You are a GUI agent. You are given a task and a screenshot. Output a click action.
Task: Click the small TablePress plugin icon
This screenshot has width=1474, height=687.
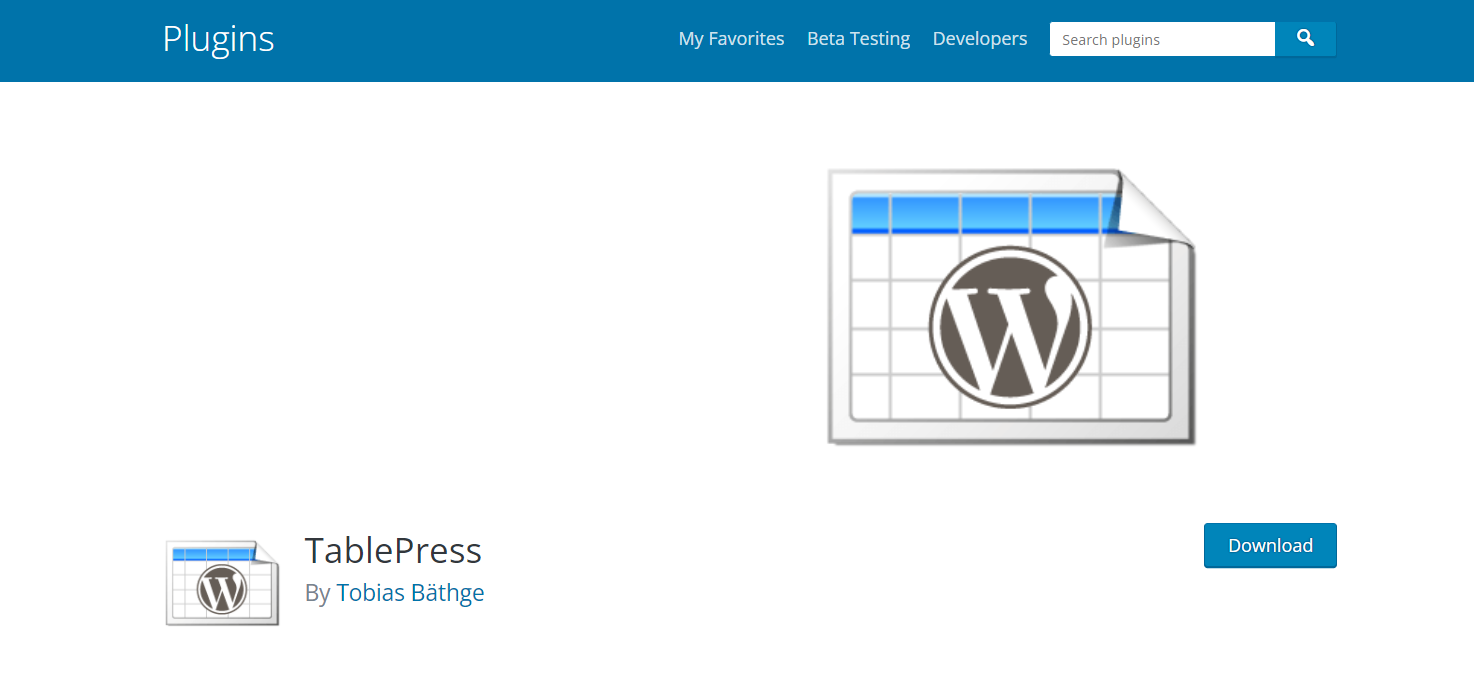[222, 584]
